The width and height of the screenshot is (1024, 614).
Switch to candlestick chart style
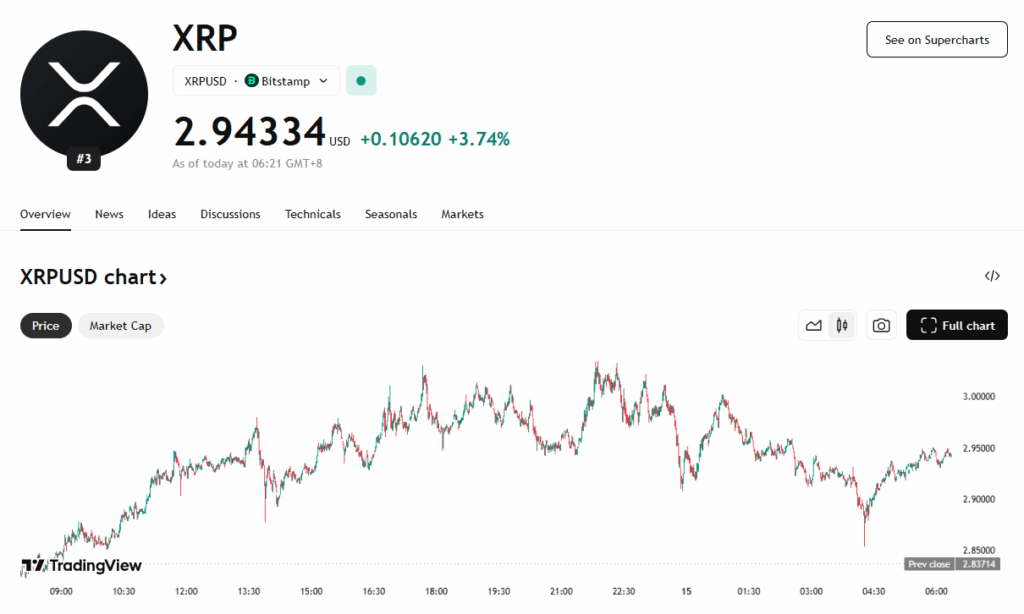842,325
